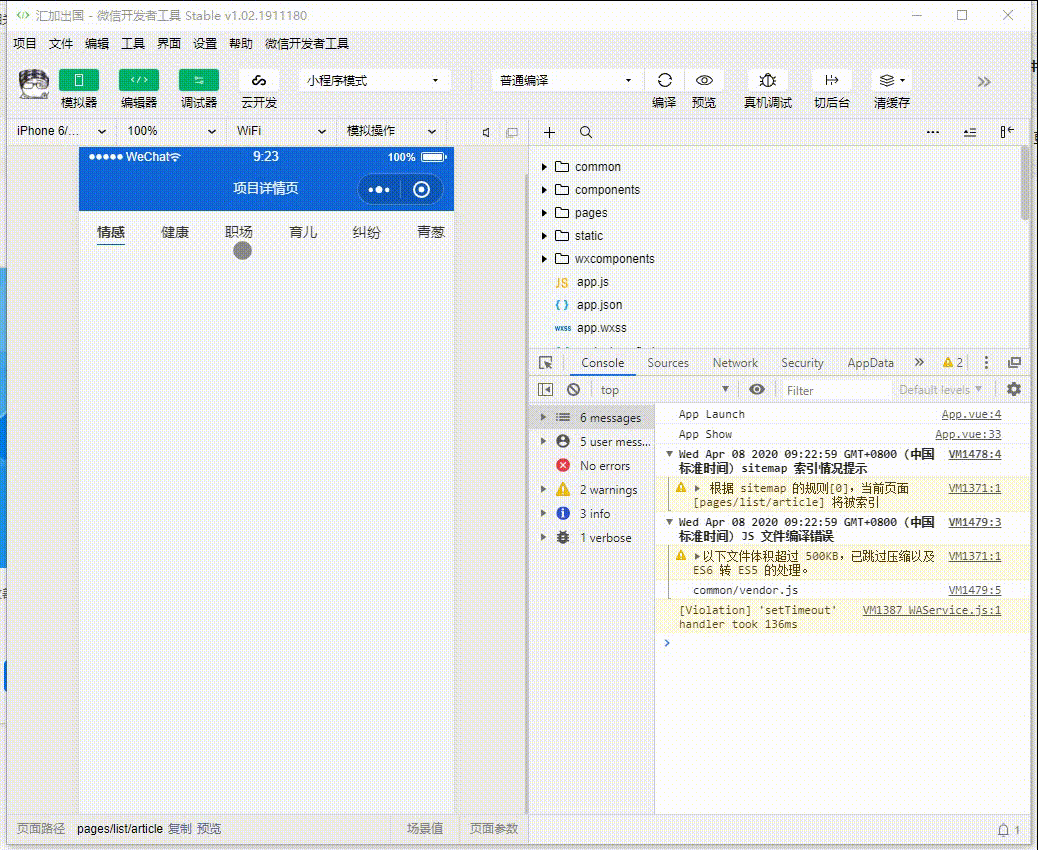
Task: Toggle the Simulator panel button
Action: click(79, 81)
